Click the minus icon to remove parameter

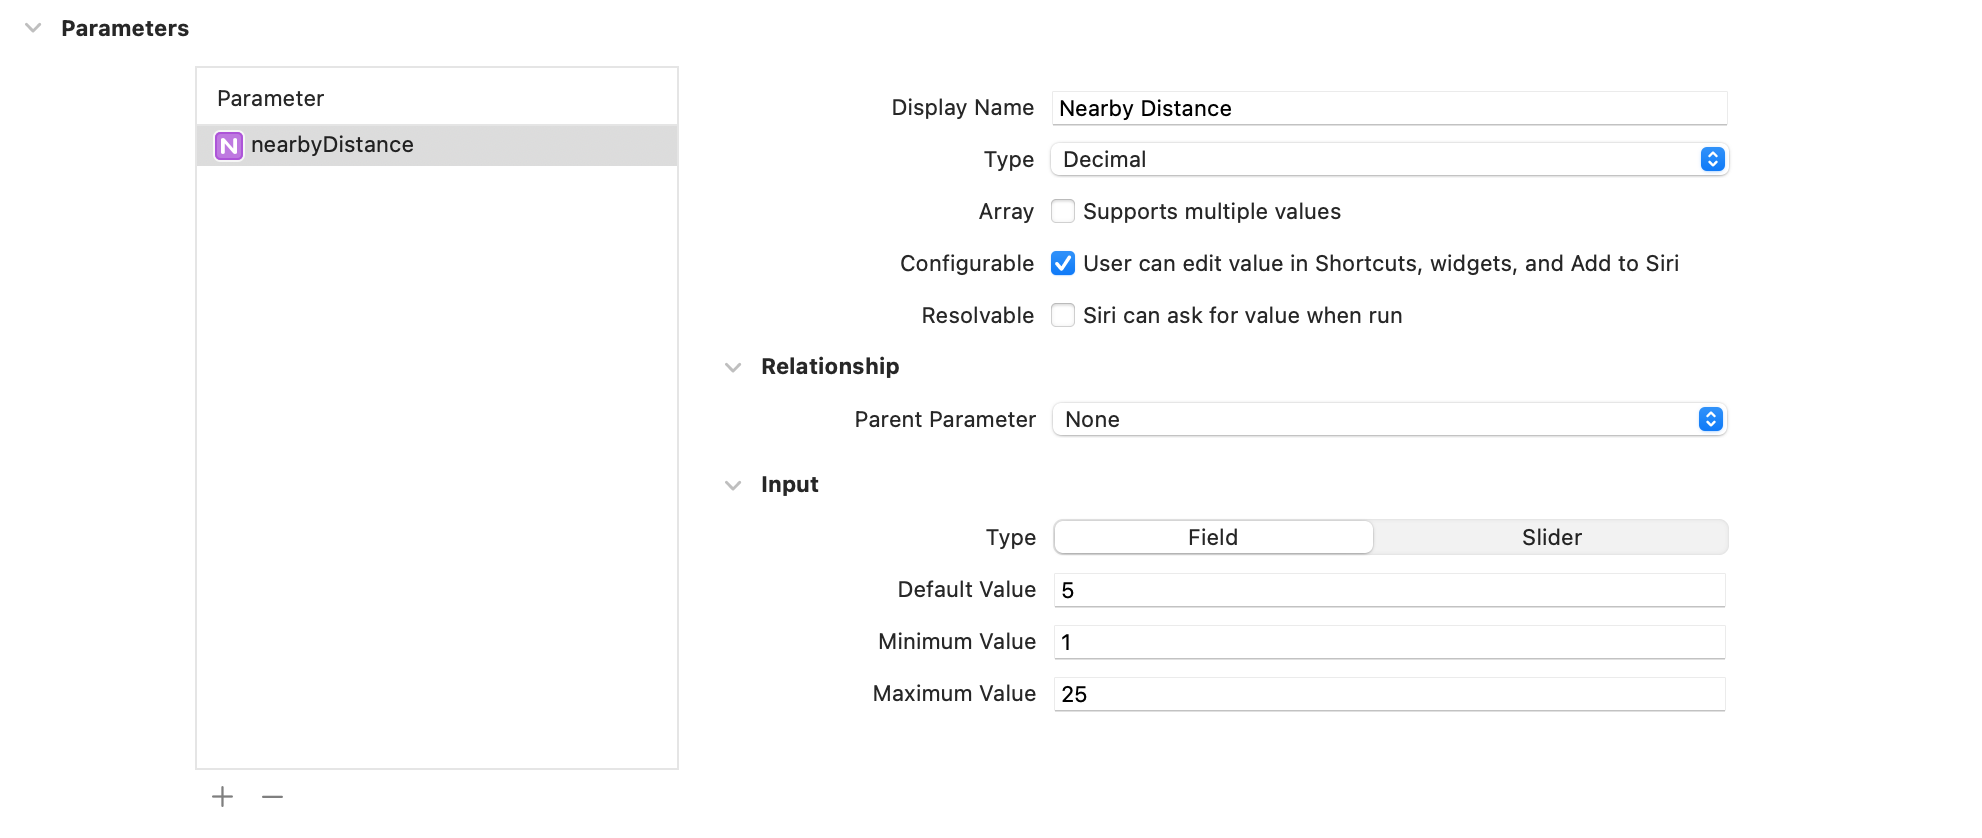pos(272,796)
